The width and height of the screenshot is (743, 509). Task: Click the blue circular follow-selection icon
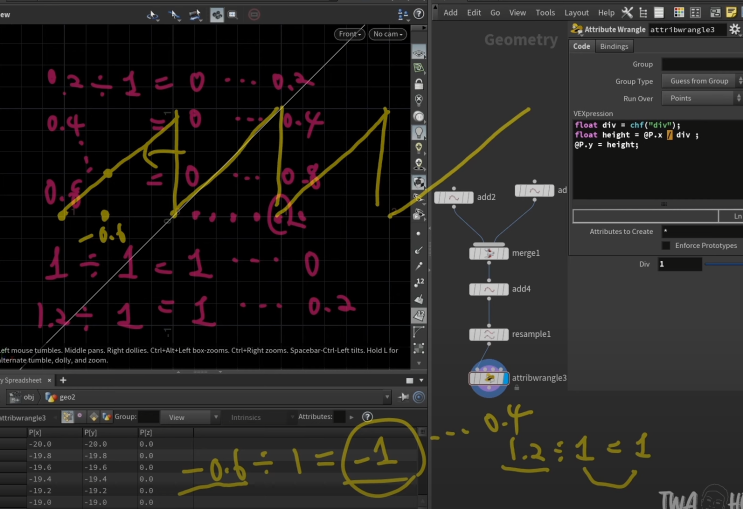point(419,397)
